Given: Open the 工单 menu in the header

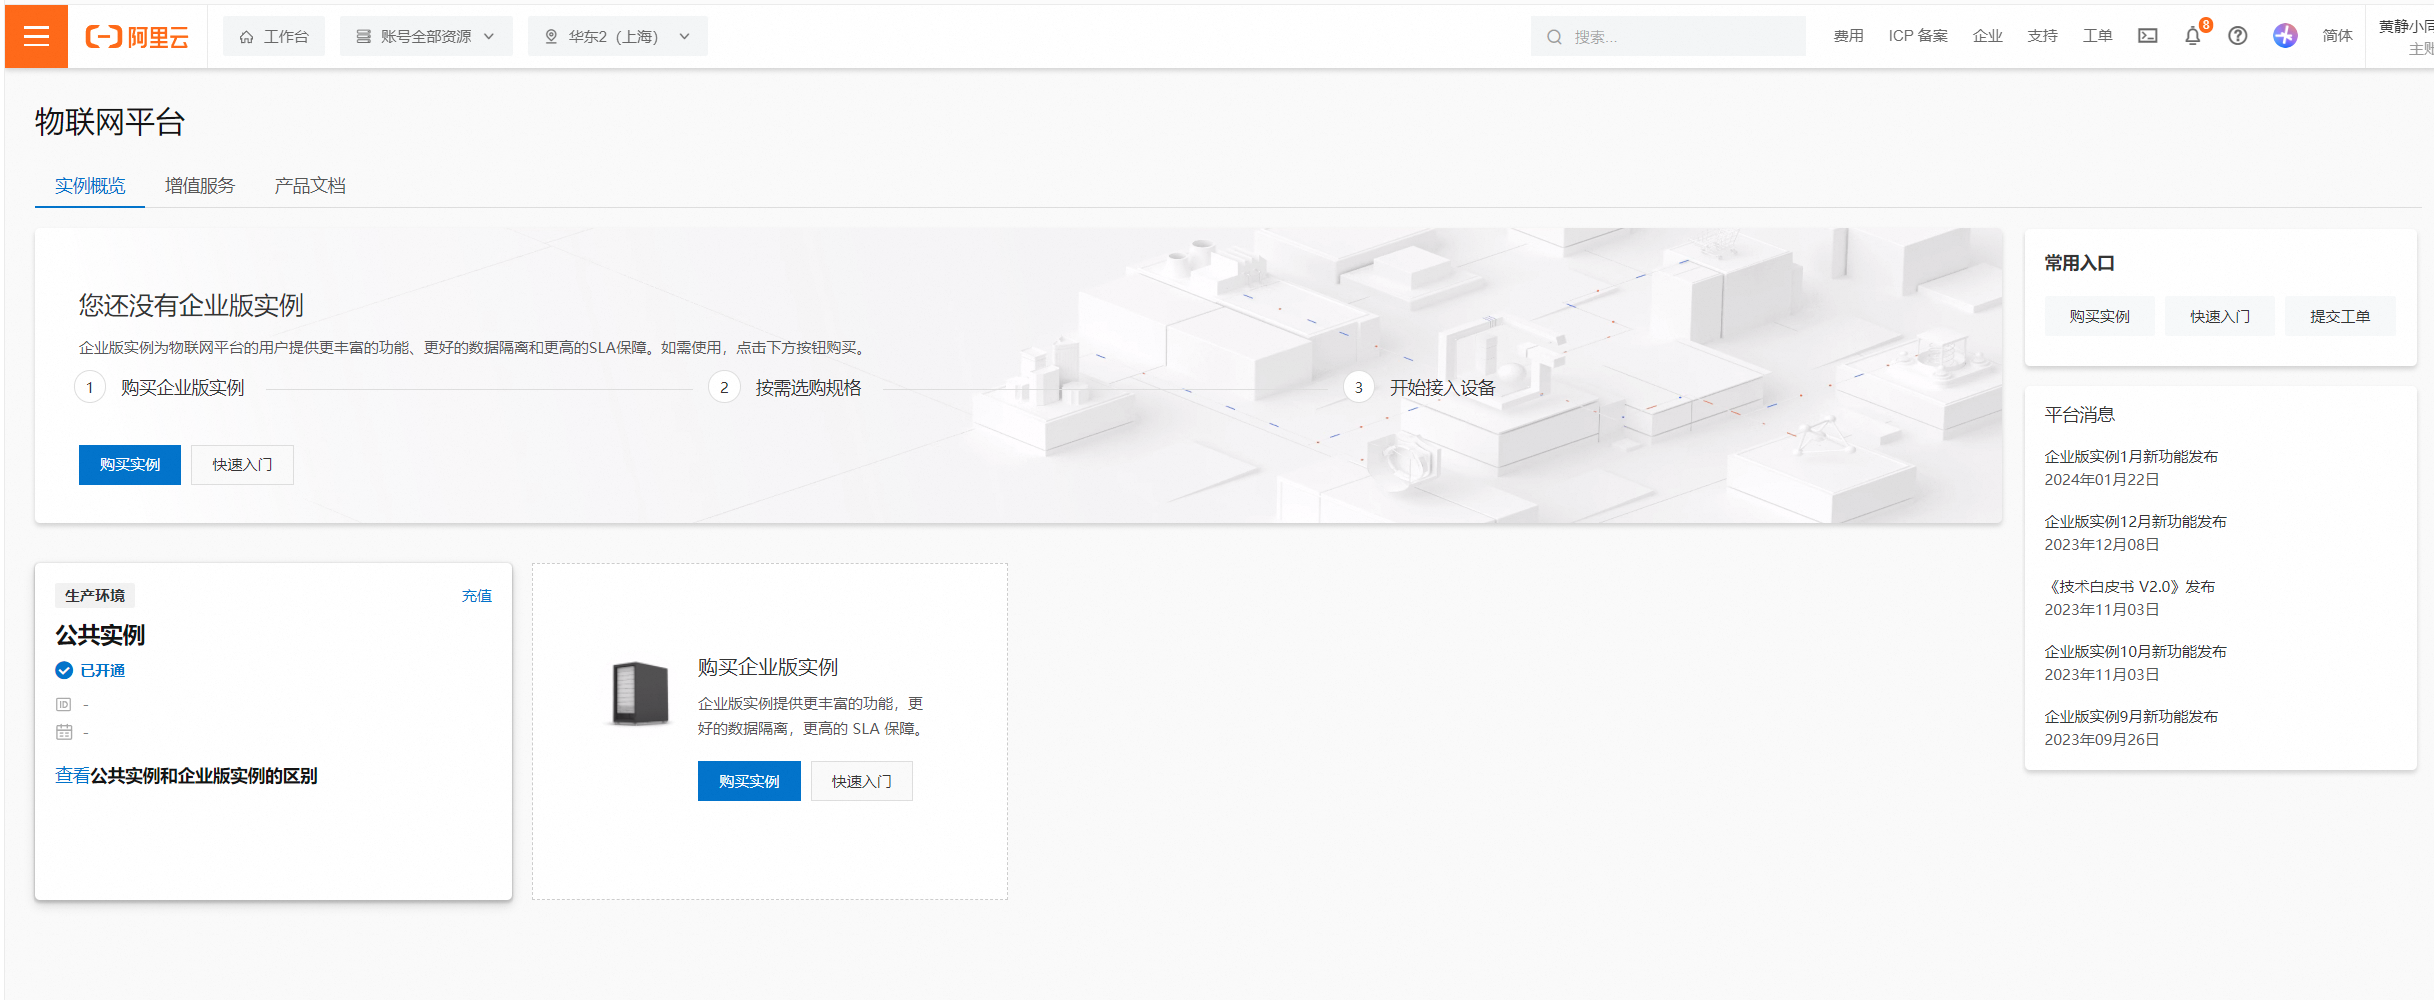Looking at the screenshot, I should coord(2097,36).
